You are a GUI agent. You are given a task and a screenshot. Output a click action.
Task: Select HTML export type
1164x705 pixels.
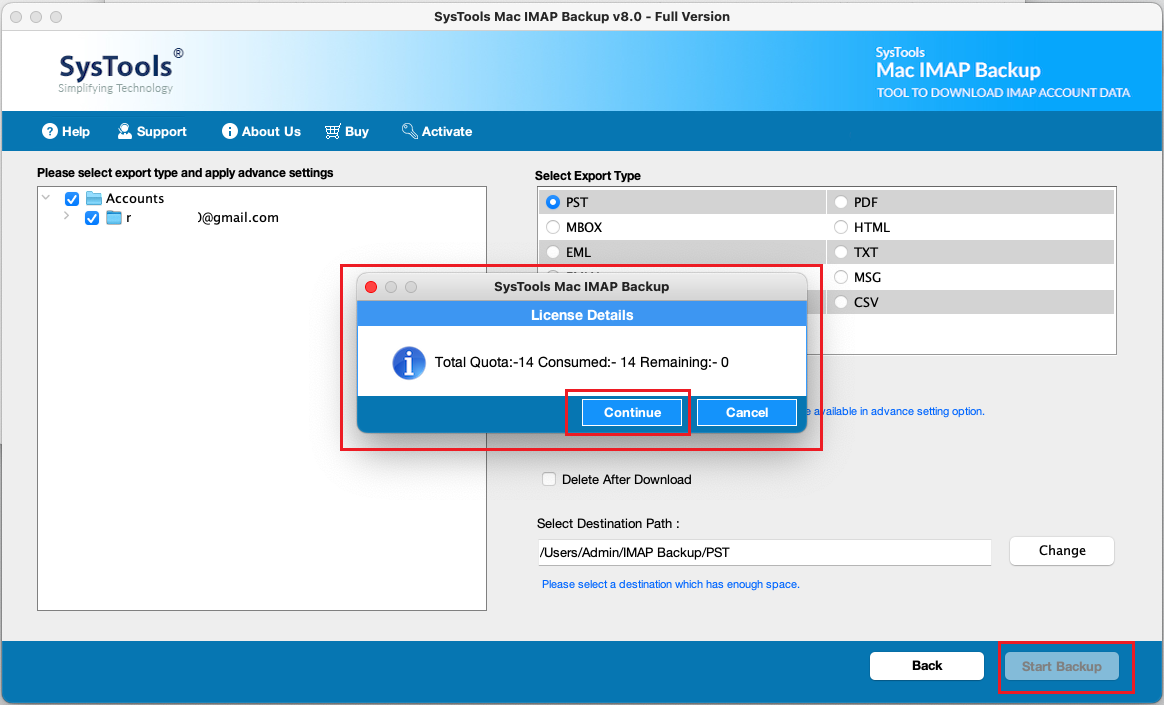840,227
